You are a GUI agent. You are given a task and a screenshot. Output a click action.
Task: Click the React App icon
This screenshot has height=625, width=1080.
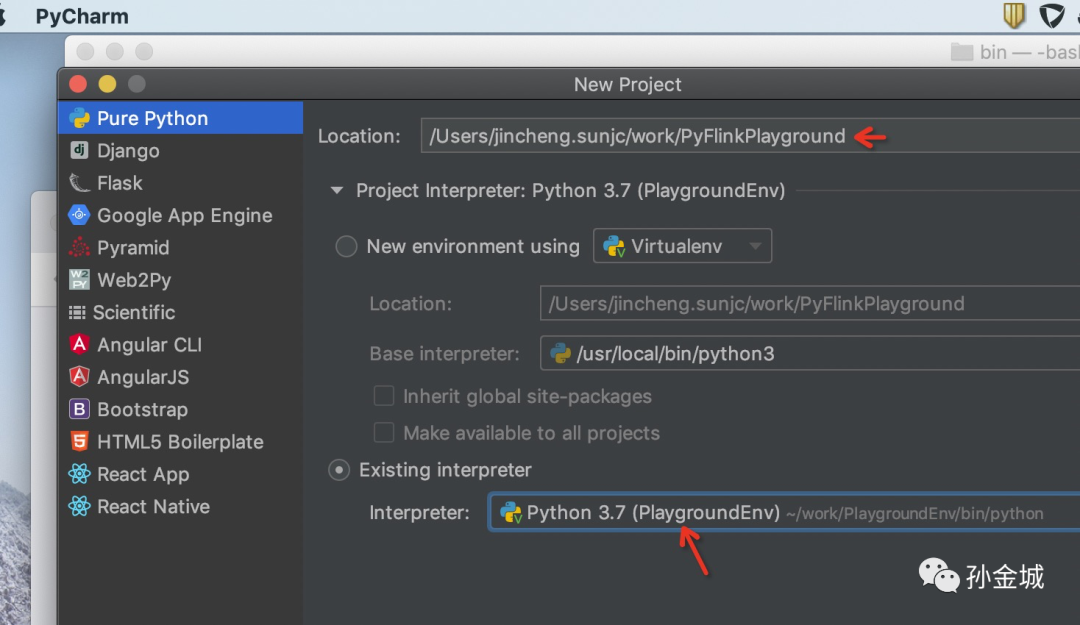tap(79, 473)
